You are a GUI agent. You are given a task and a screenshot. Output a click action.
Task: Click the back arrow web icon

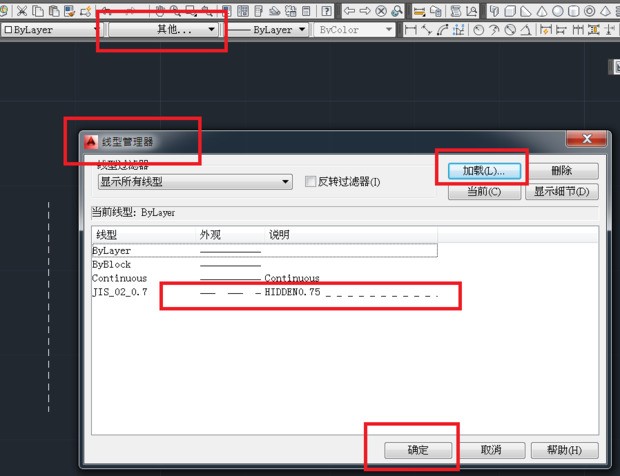349,11
